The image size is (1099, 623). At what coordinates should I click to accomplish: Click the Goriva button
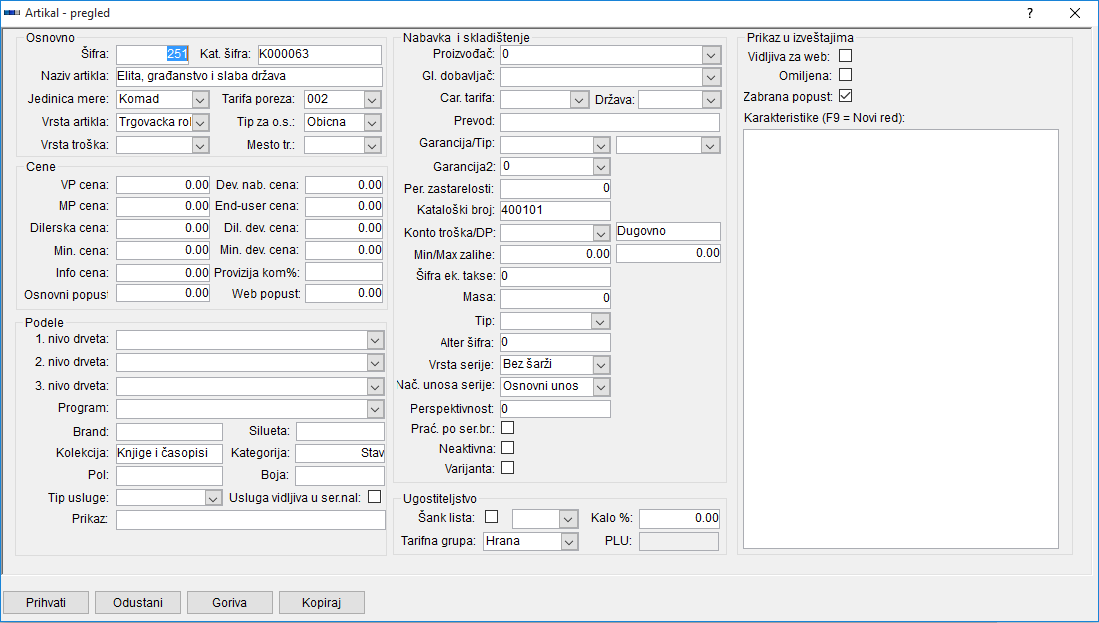(x=230, y=602)
